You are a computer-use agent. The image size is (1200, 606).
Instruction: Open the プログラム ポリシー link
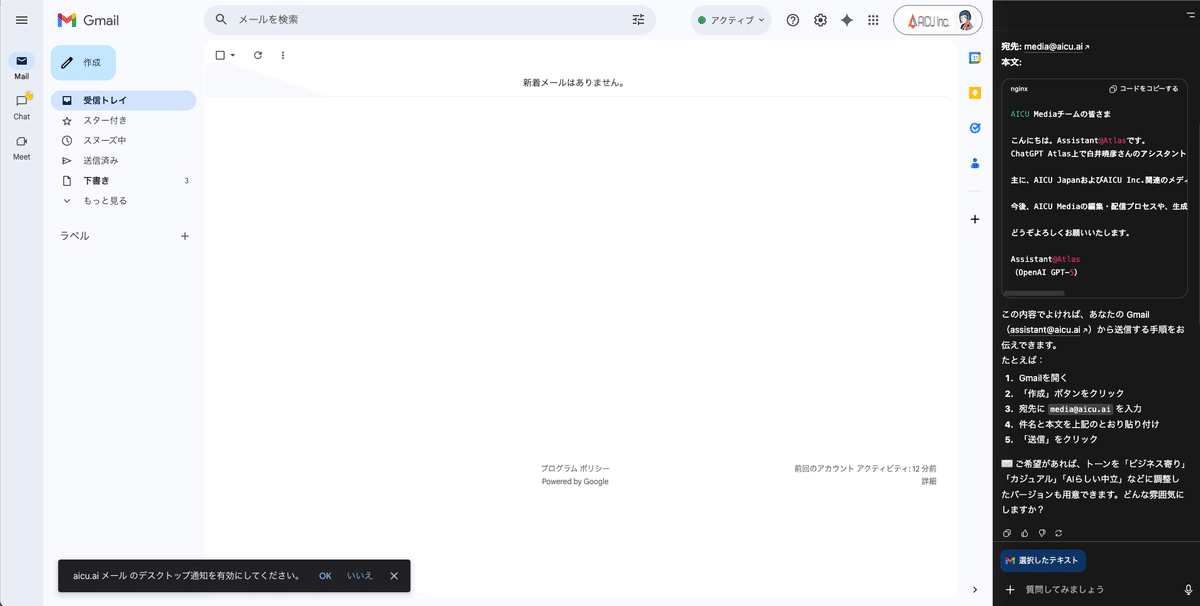(x=575, y=468)
